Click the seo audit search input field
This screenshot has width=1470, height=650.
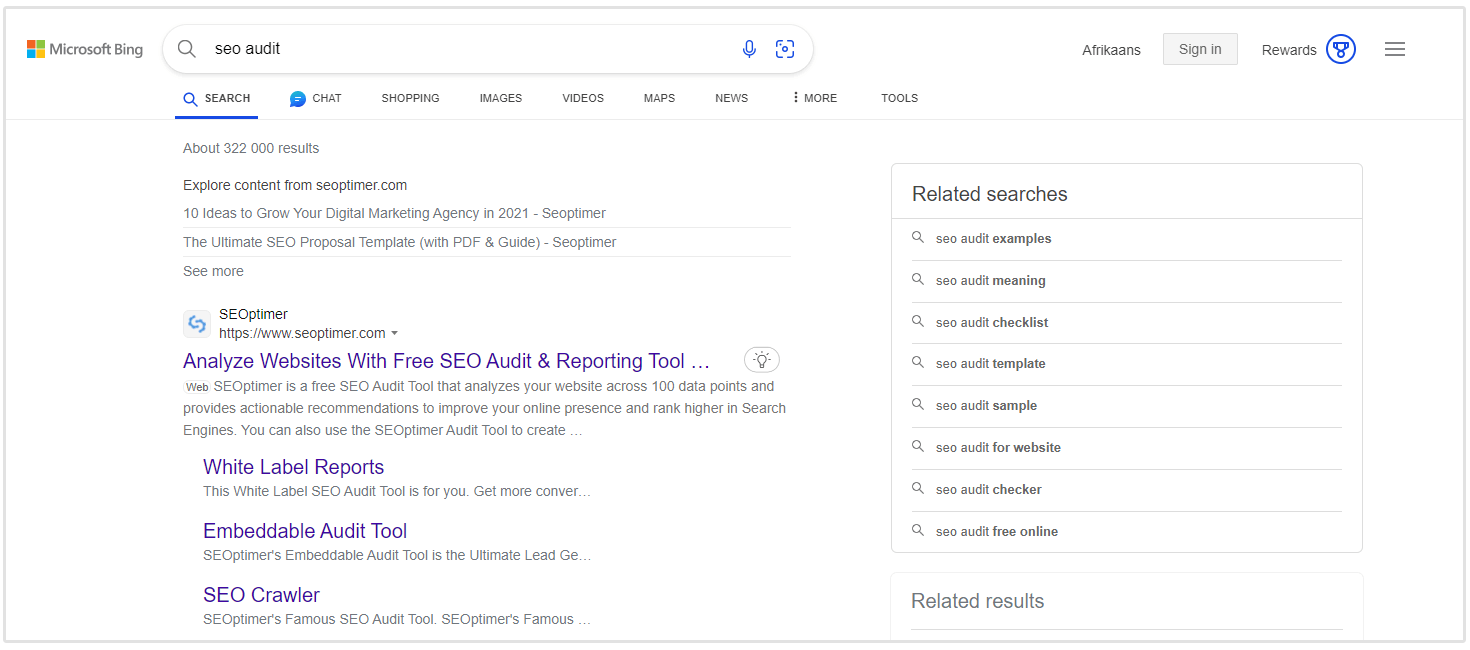460,49
